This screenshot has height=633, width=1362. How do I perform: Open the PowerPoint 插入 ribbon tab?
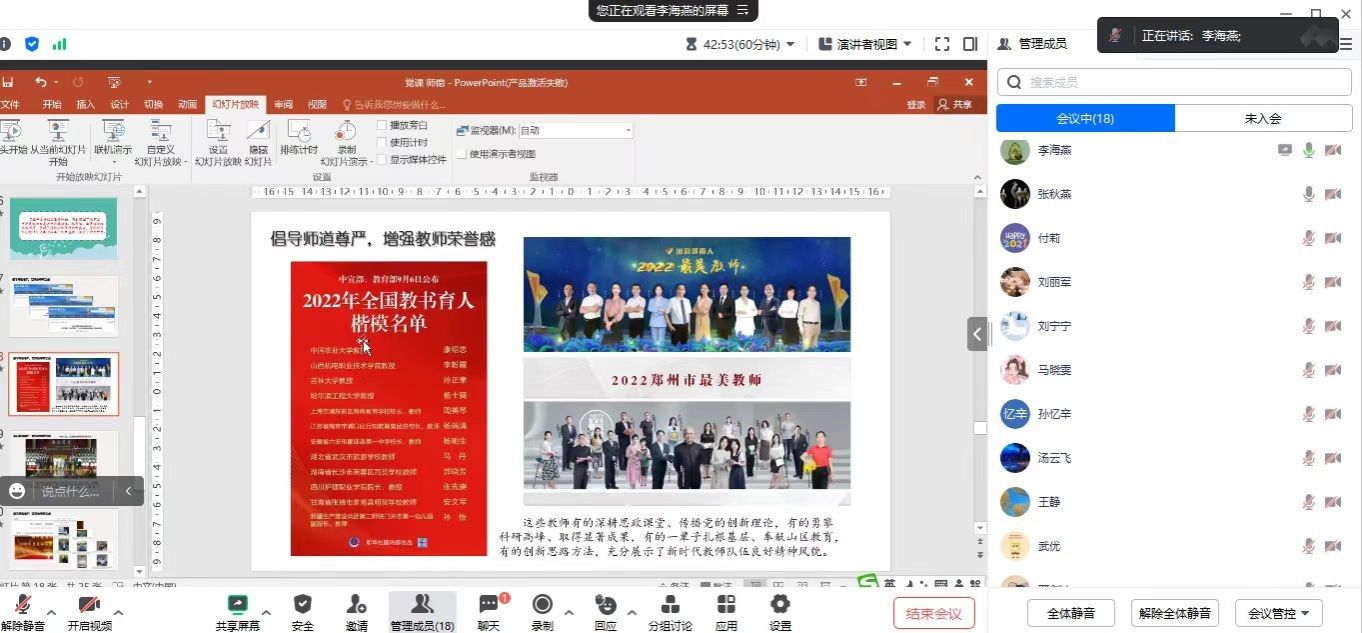point(86,104)
